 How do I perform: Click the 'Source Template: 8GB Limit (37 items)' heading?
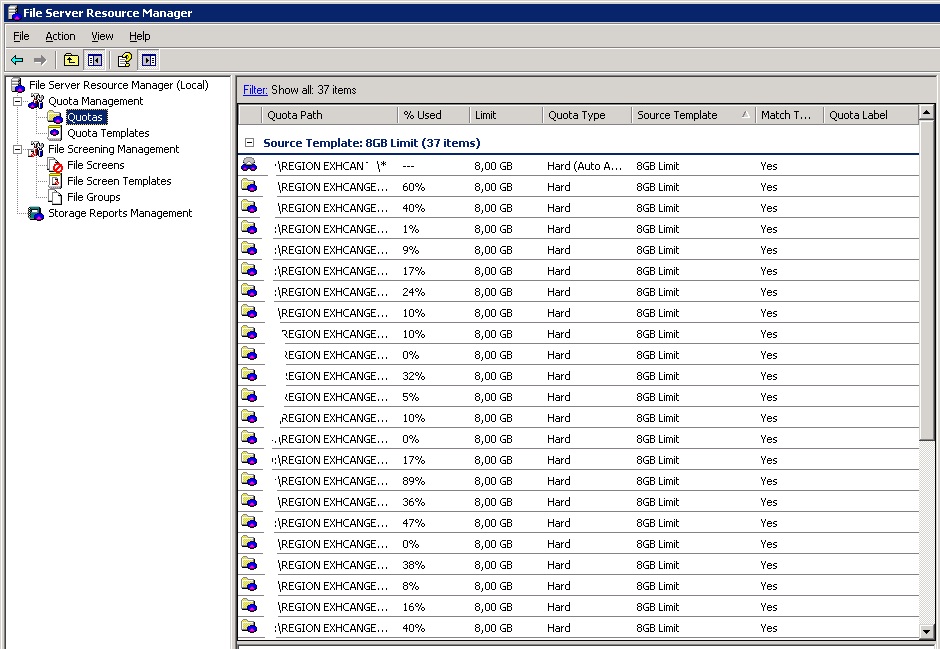click(x=372, y=143)
